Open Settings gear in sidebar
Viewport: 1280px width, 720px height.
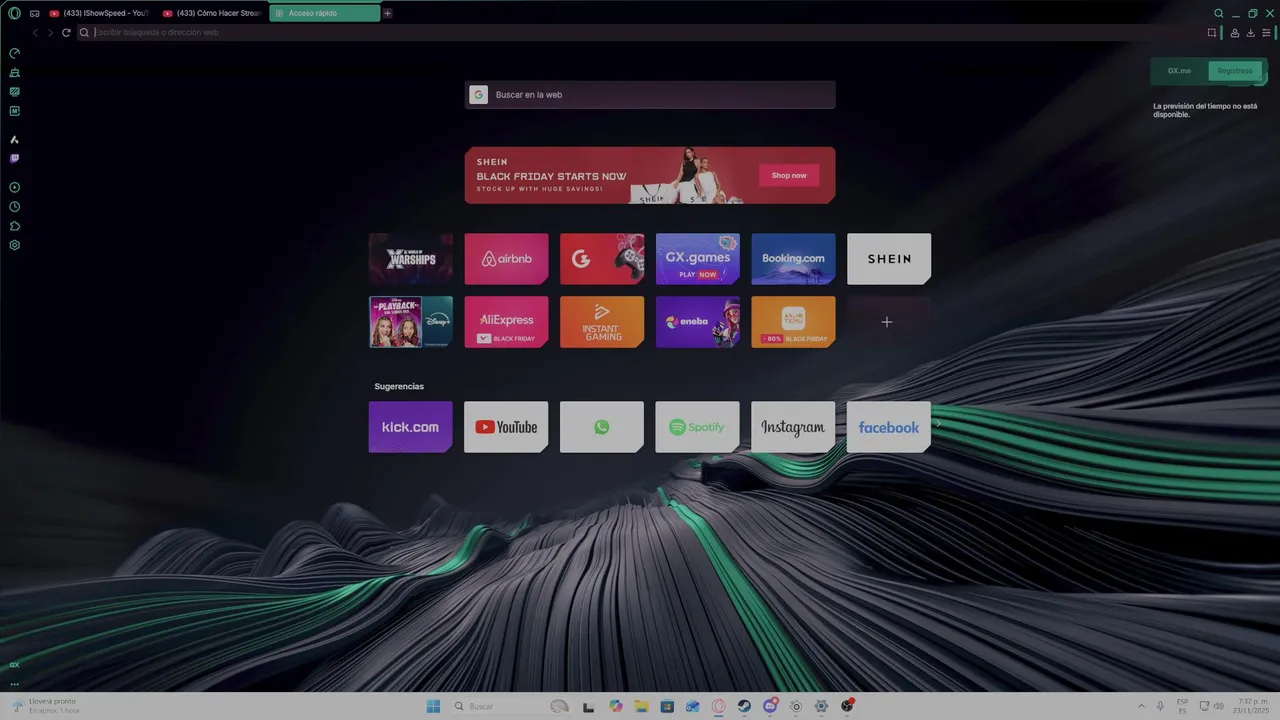coord(14,245)
